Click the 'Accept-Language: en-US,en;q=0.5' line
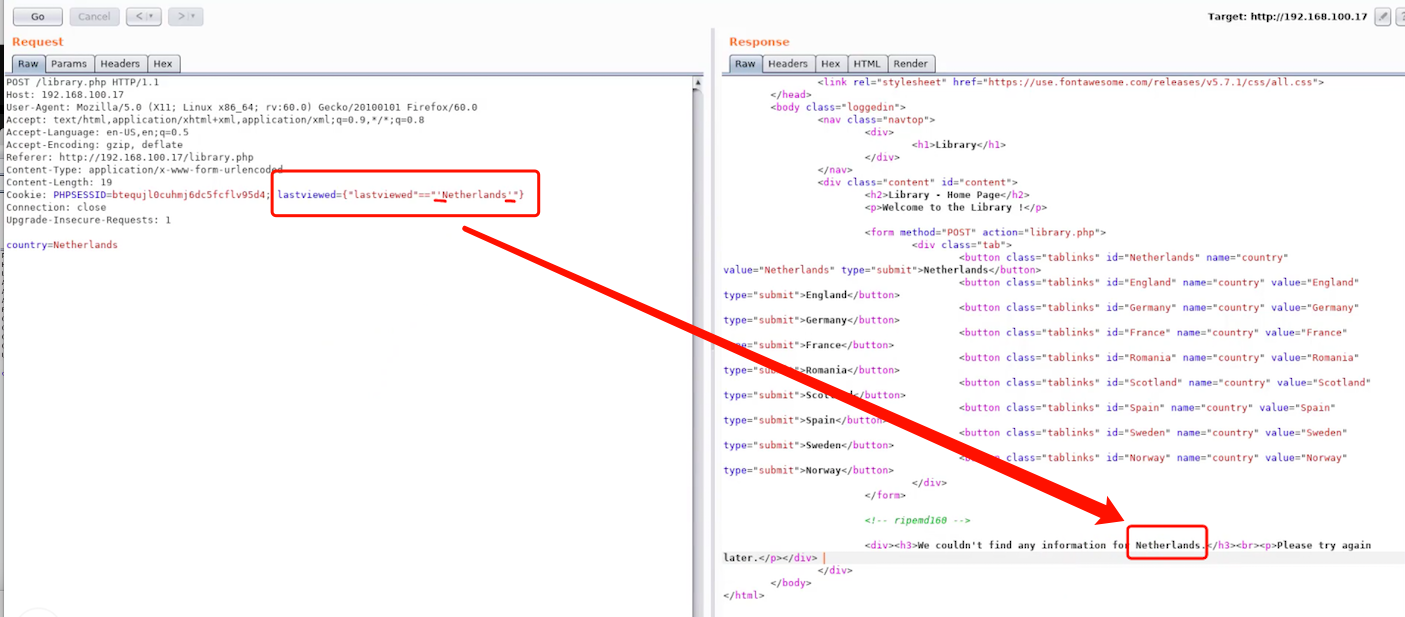 (97, 132)
